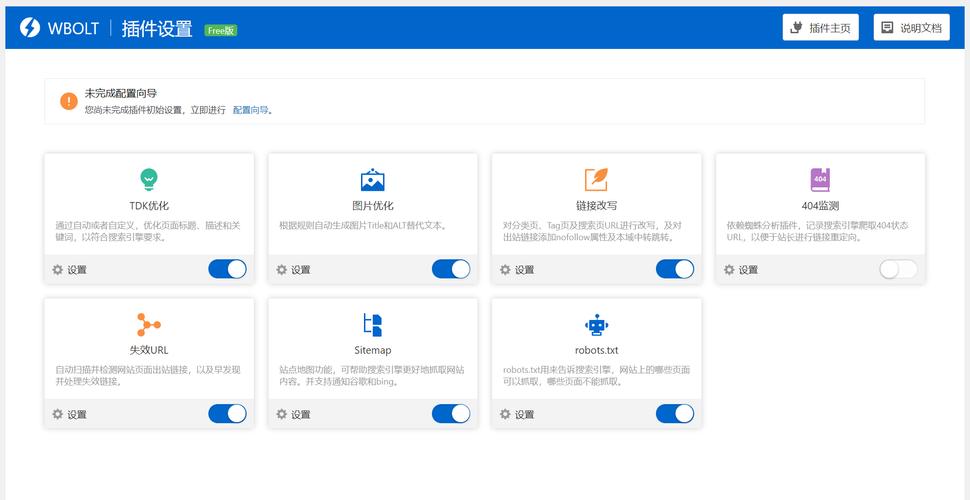Click the WBOLT lightning logo
The height and width of the screenshot is (500, 970).
(30, 28)
